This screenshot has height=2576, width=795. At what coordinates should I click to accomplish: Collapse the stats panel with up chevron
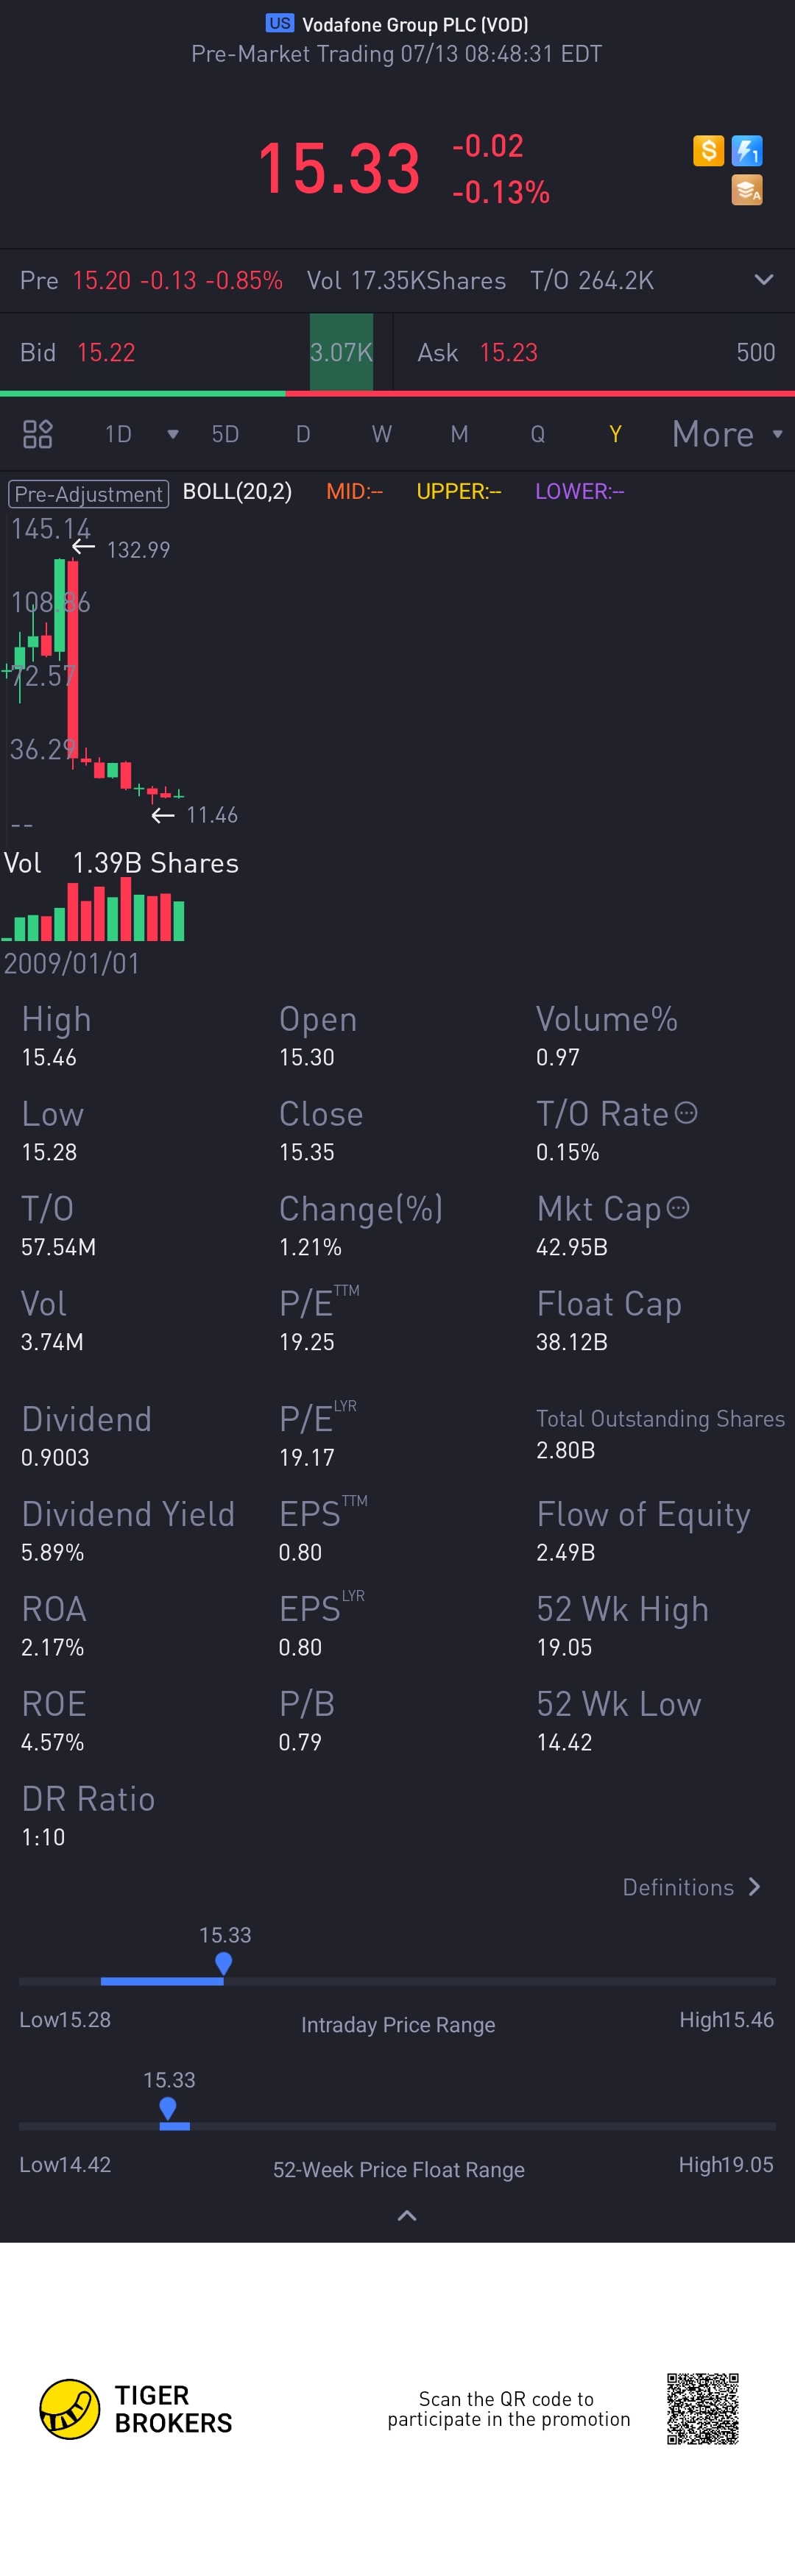tap(407, 2216)
